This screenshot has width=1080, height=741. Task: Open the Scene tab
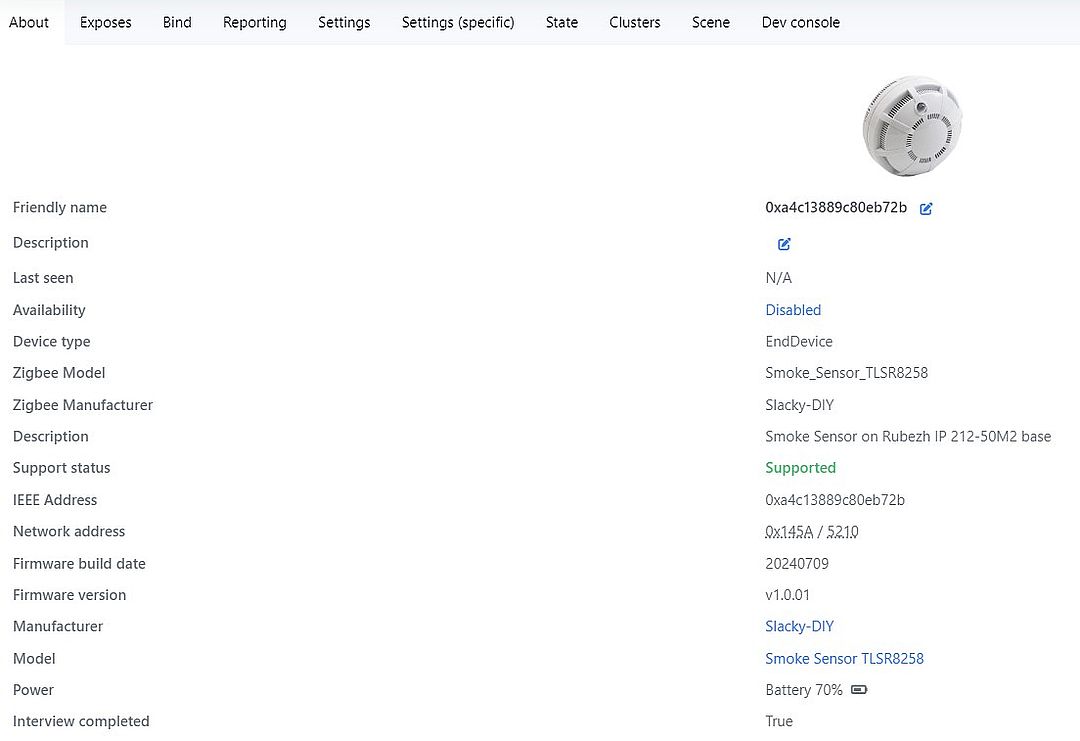[711, 22]
